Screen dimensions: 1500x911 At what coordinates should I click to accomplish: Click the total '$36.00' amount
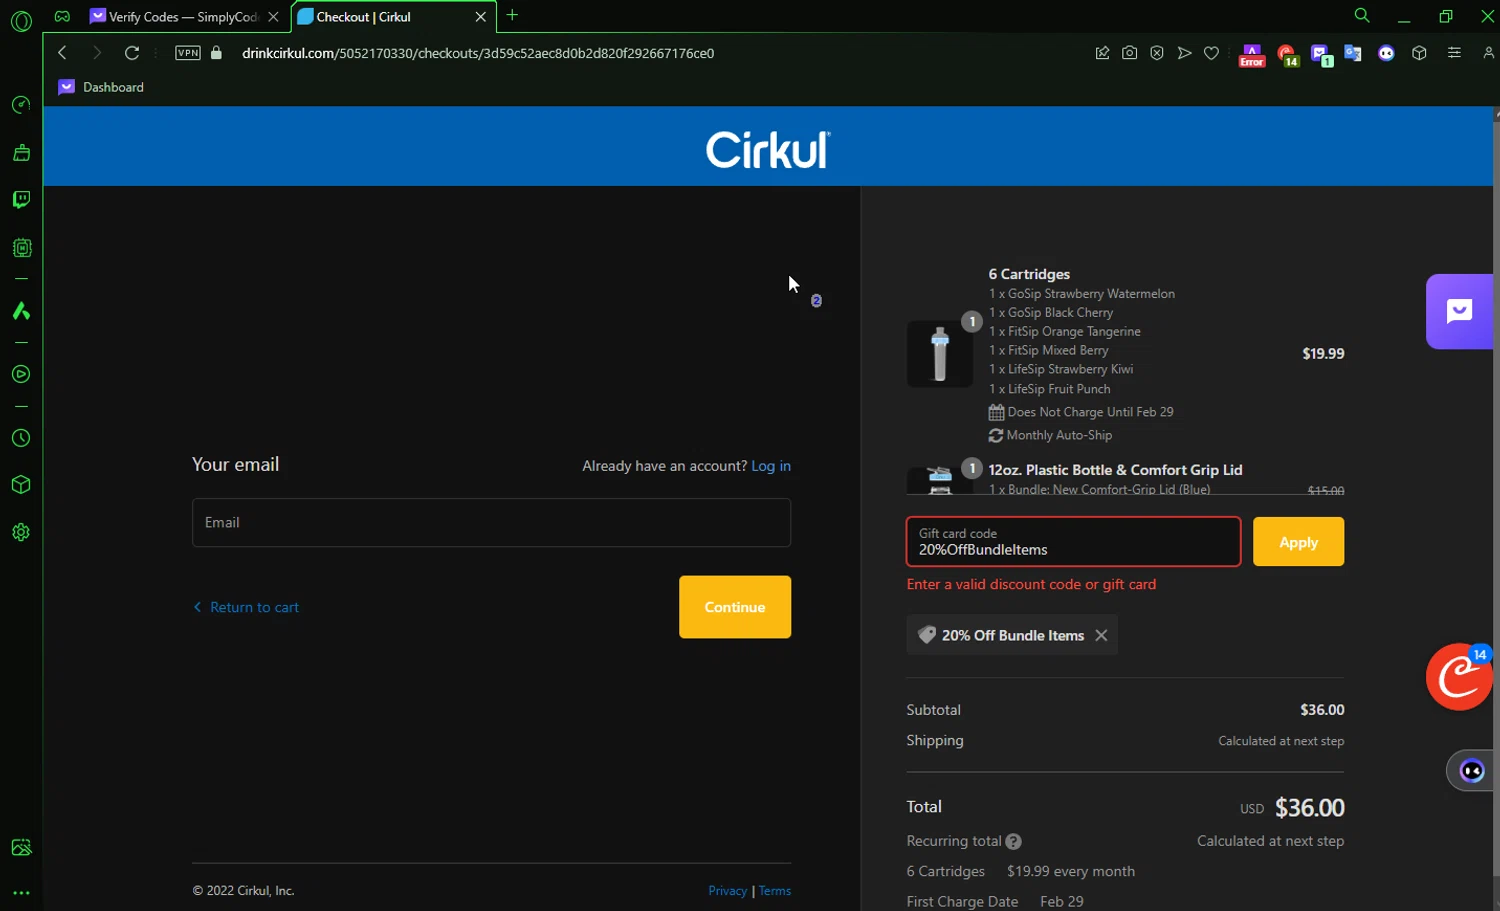tap(1309, 808)
